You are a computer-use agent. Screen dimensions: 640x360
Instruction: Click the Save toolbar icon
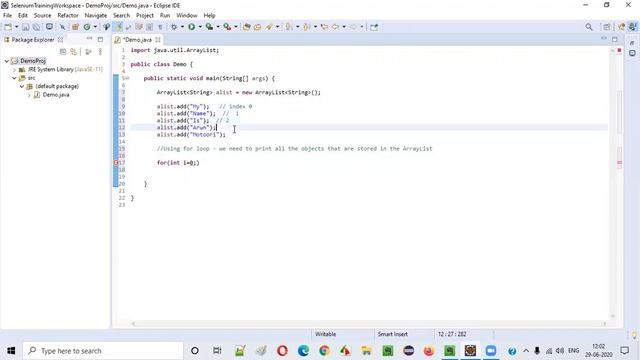[x=25, y=27]
